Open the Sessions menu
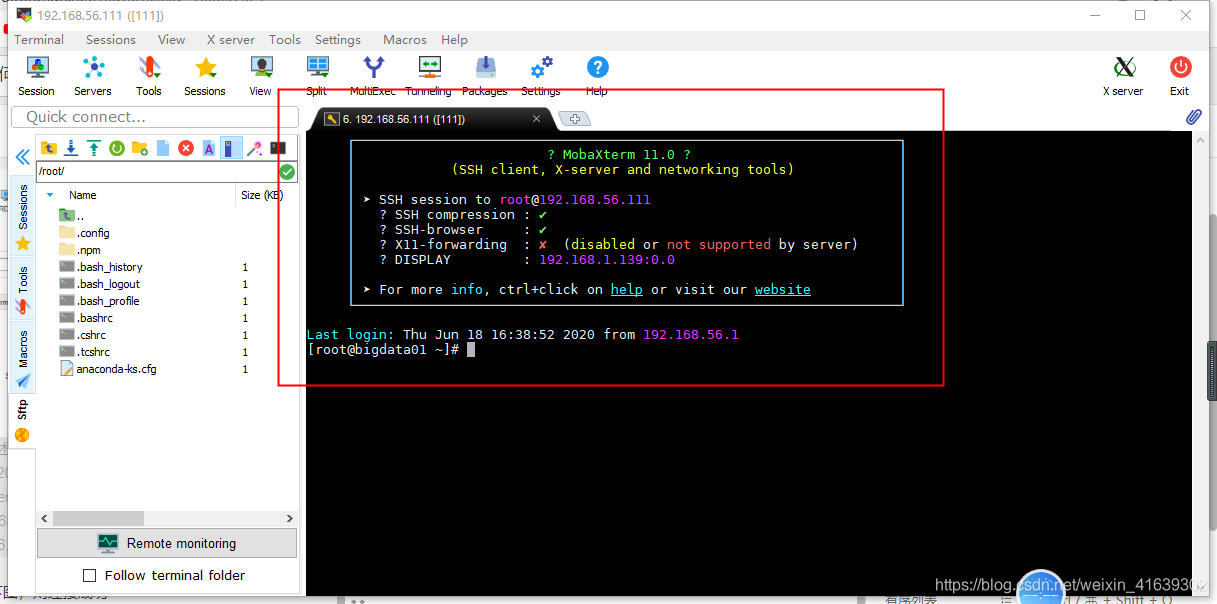 [110, 39]
